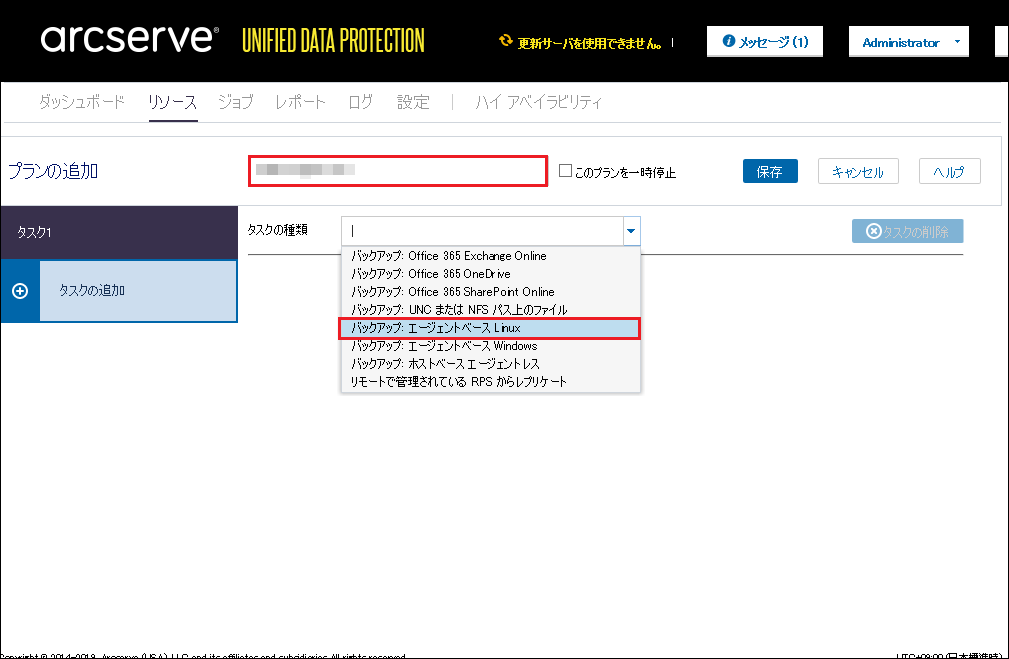Open the ヘルプ button
This screenshot has height=659, width=1009.
coord(949,171)
